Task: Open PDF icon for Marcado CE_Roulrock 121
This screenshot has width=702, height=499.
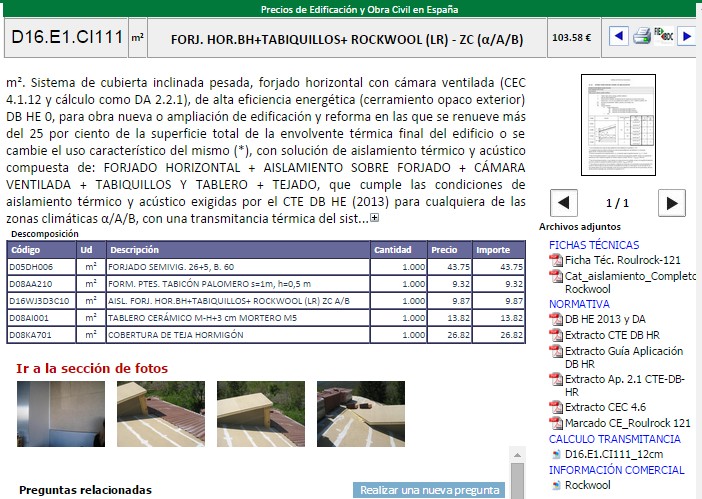Action: click(x=556, y=423)
